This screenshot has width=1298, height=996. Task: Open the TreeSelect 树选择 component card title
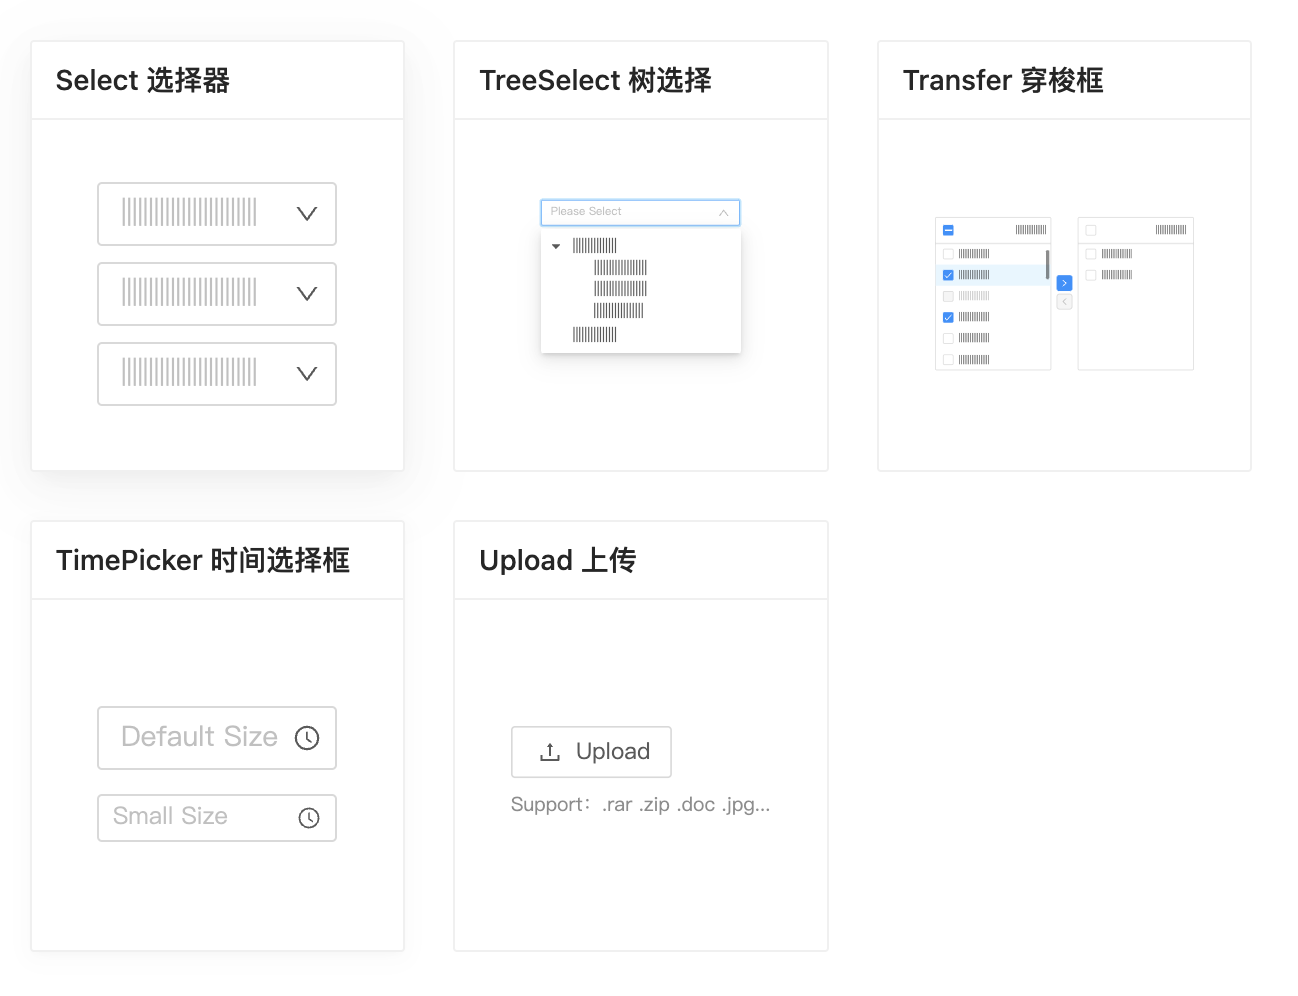tap(595, 80)
